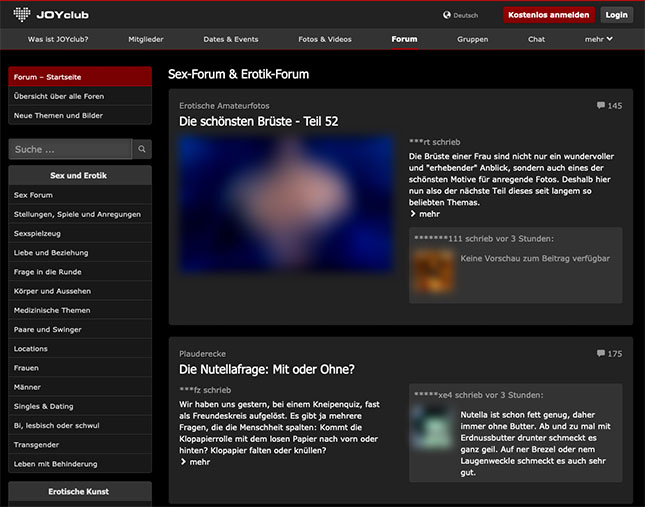
Task: Click '***rt schrieb' author text
Action: [434, 142]
